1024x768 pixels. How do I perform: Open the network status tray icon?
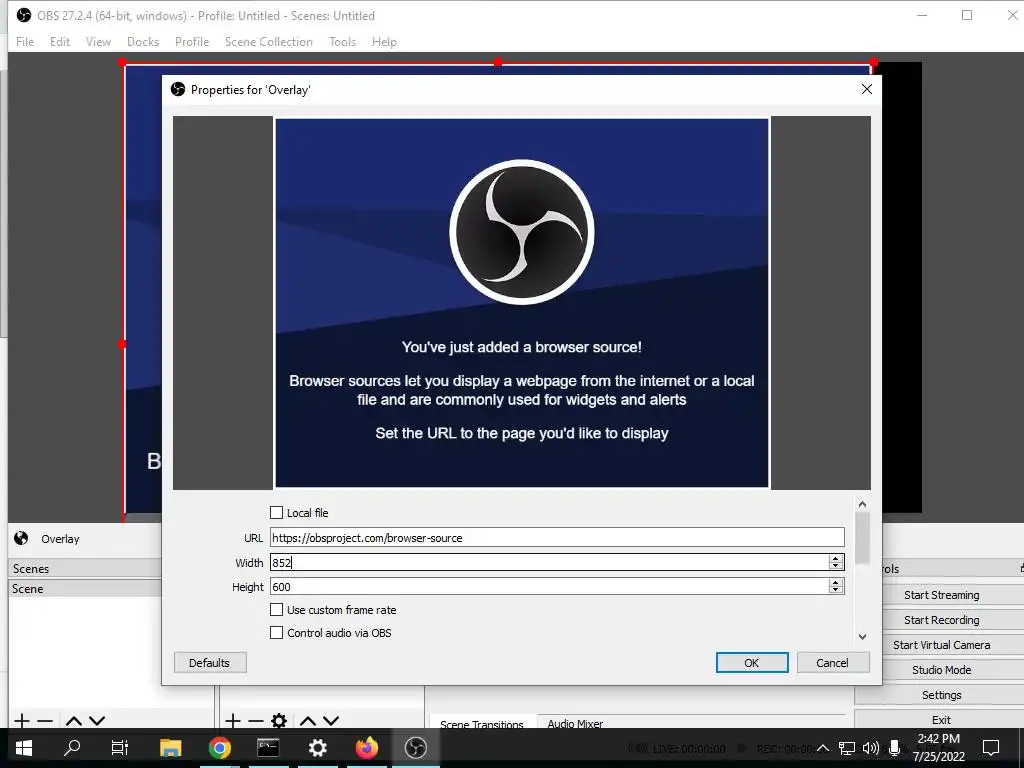[x=847, y=748]
